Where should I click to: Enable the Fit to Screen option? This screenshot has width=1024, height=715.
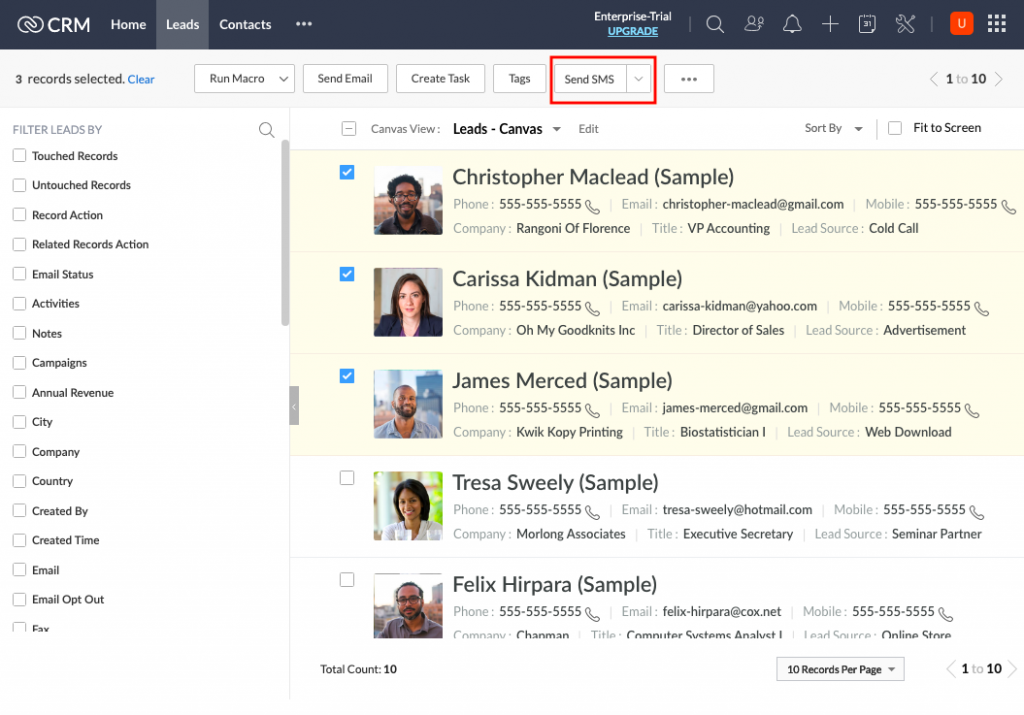click(x=893, y=128)
